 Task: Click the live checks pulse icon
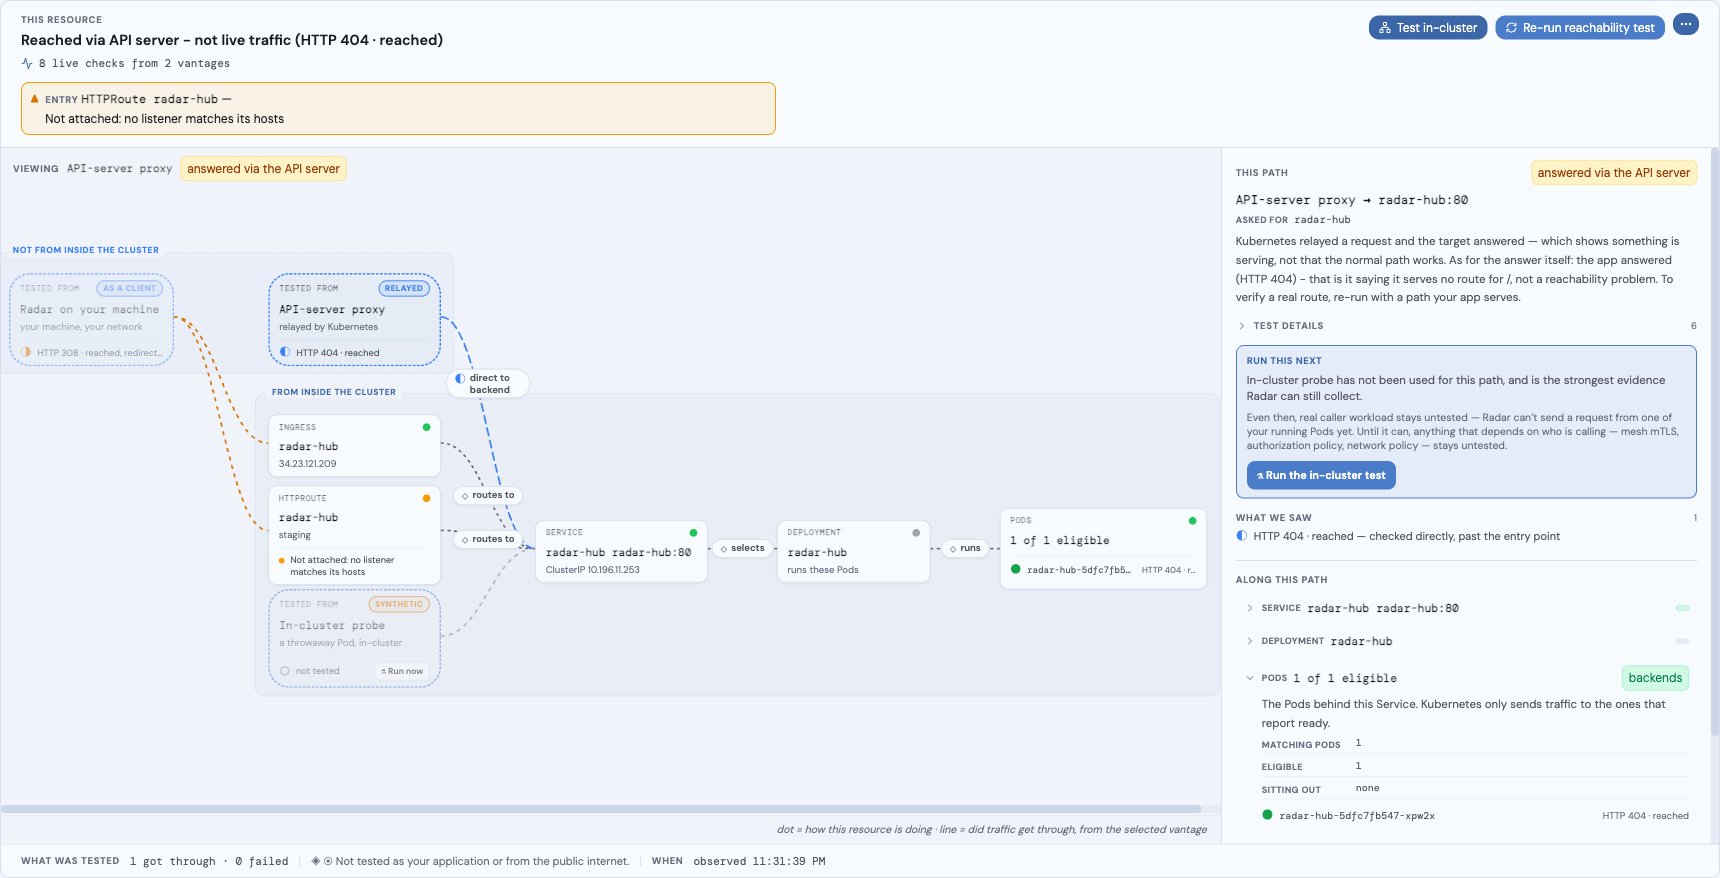[27, 63]
